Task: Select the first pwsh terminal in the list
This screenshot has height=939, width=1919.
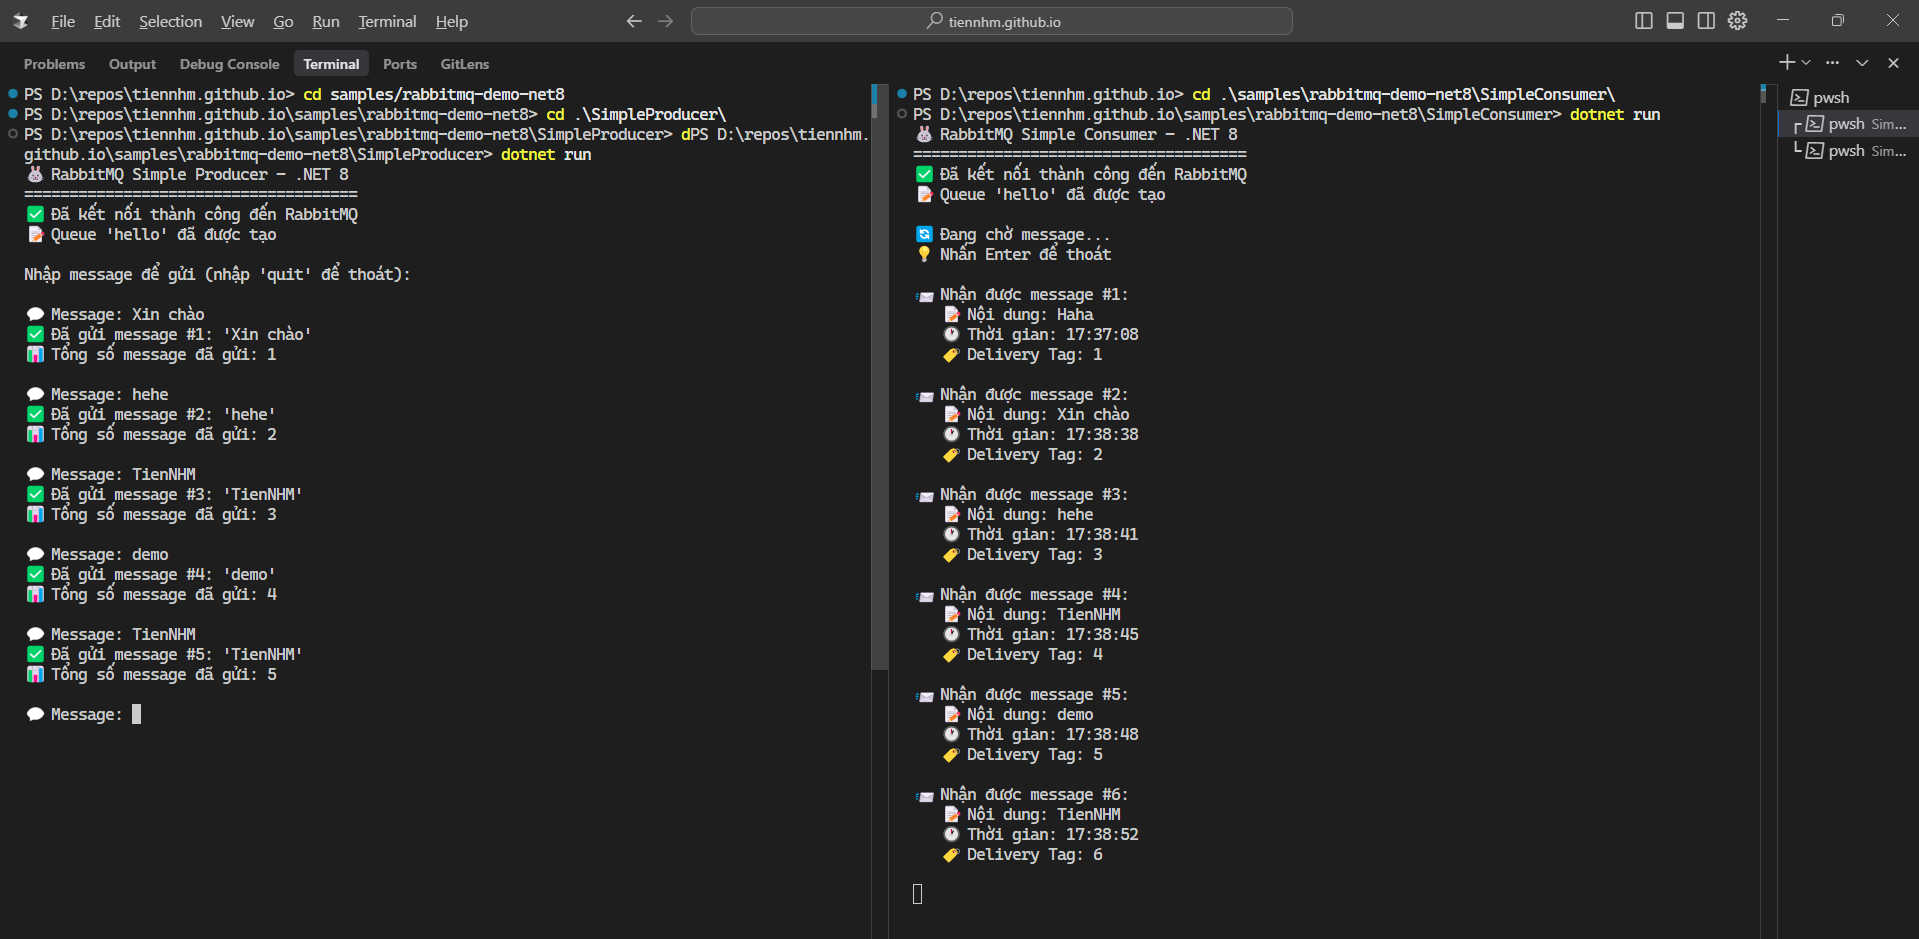Action: (1848, 97)
